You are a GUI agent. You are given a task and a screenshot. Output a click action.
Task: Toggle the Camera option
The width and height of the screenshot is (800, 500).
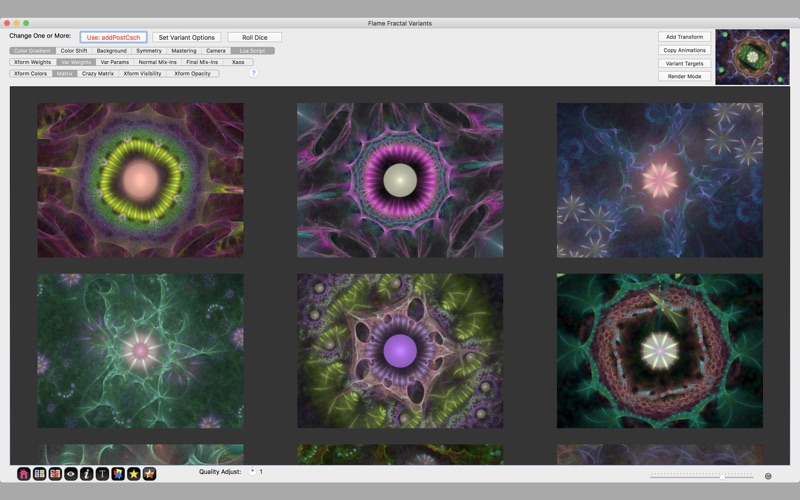coord(216,51)
